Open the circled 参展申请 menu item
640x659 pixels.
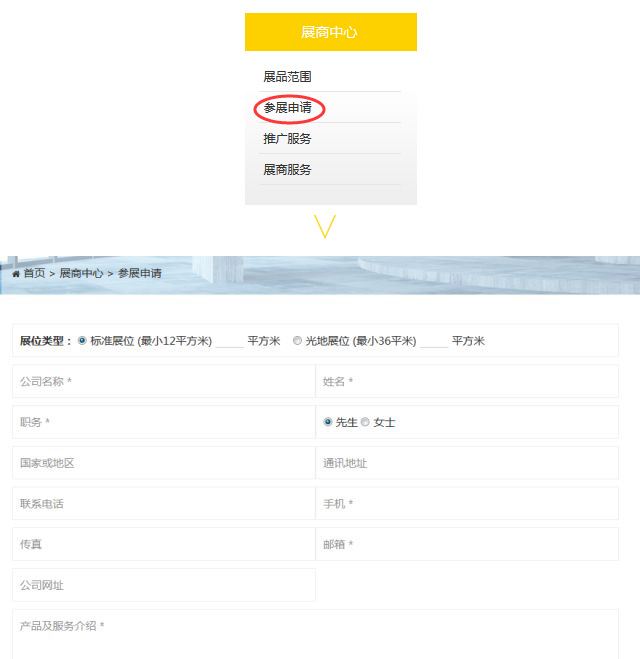[287, 108]
